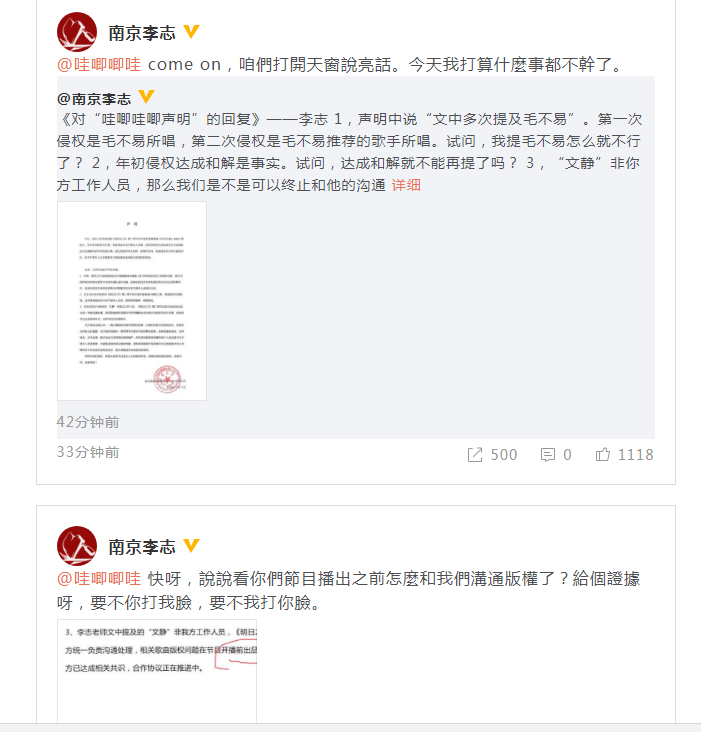Open the quoted @南京李志 author link
The image size is (701, 732).
(94, 99)
